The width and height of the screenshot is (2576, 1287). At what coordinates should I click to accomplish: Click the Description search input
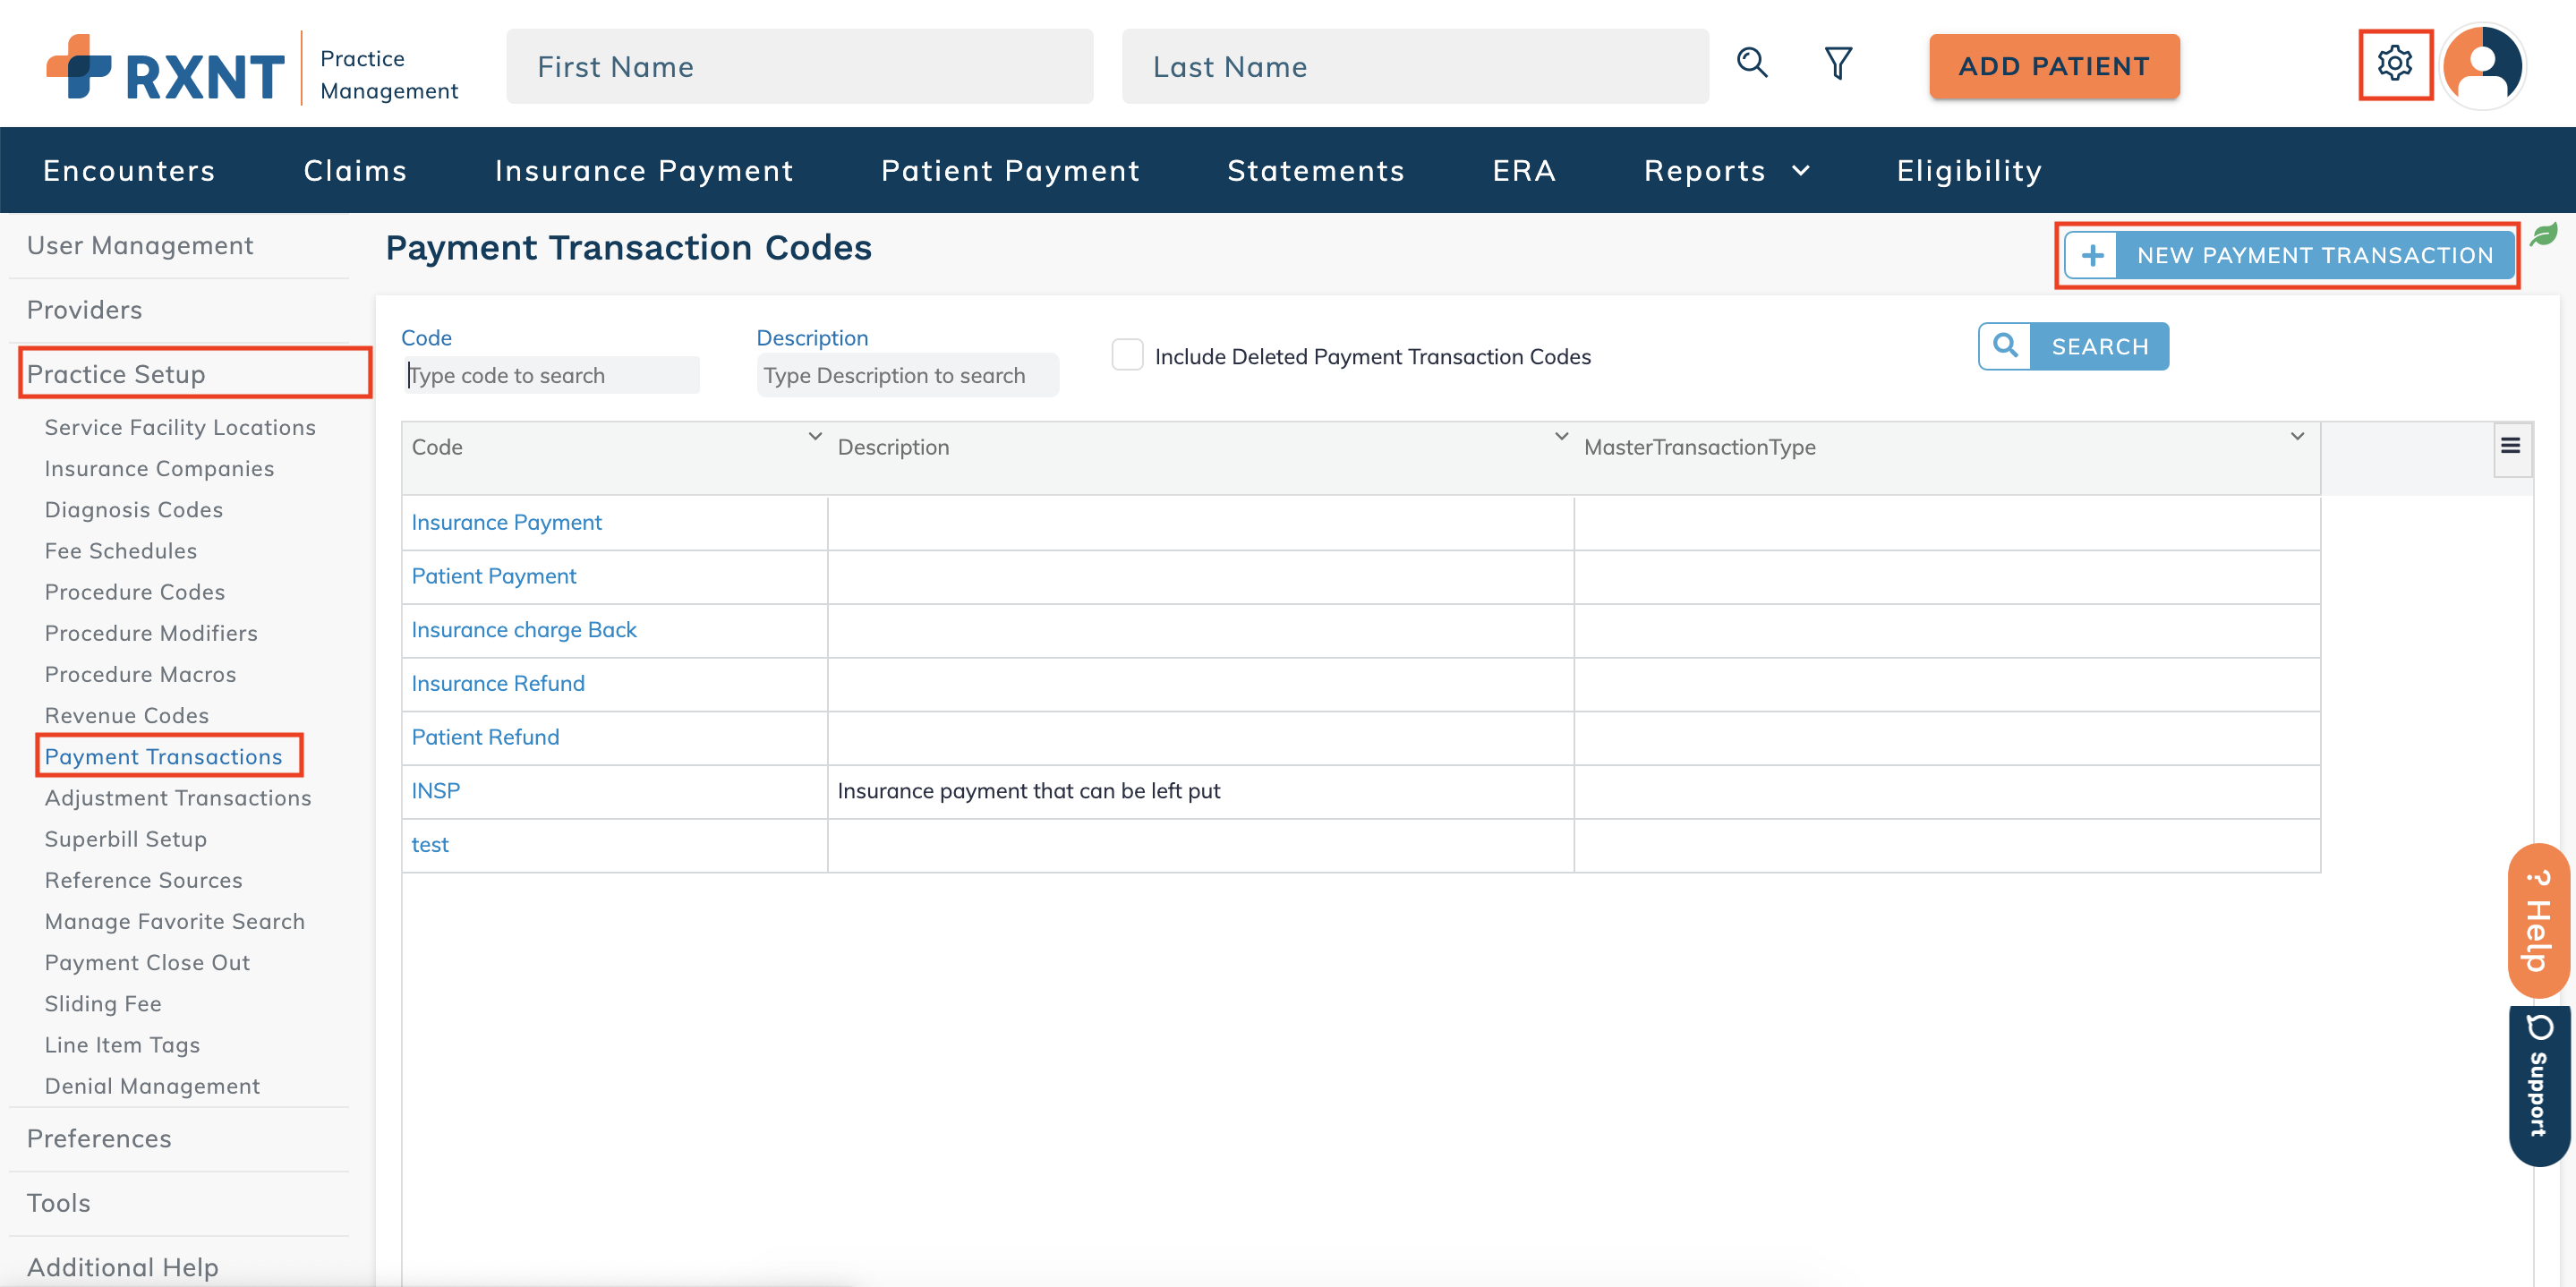907,375
